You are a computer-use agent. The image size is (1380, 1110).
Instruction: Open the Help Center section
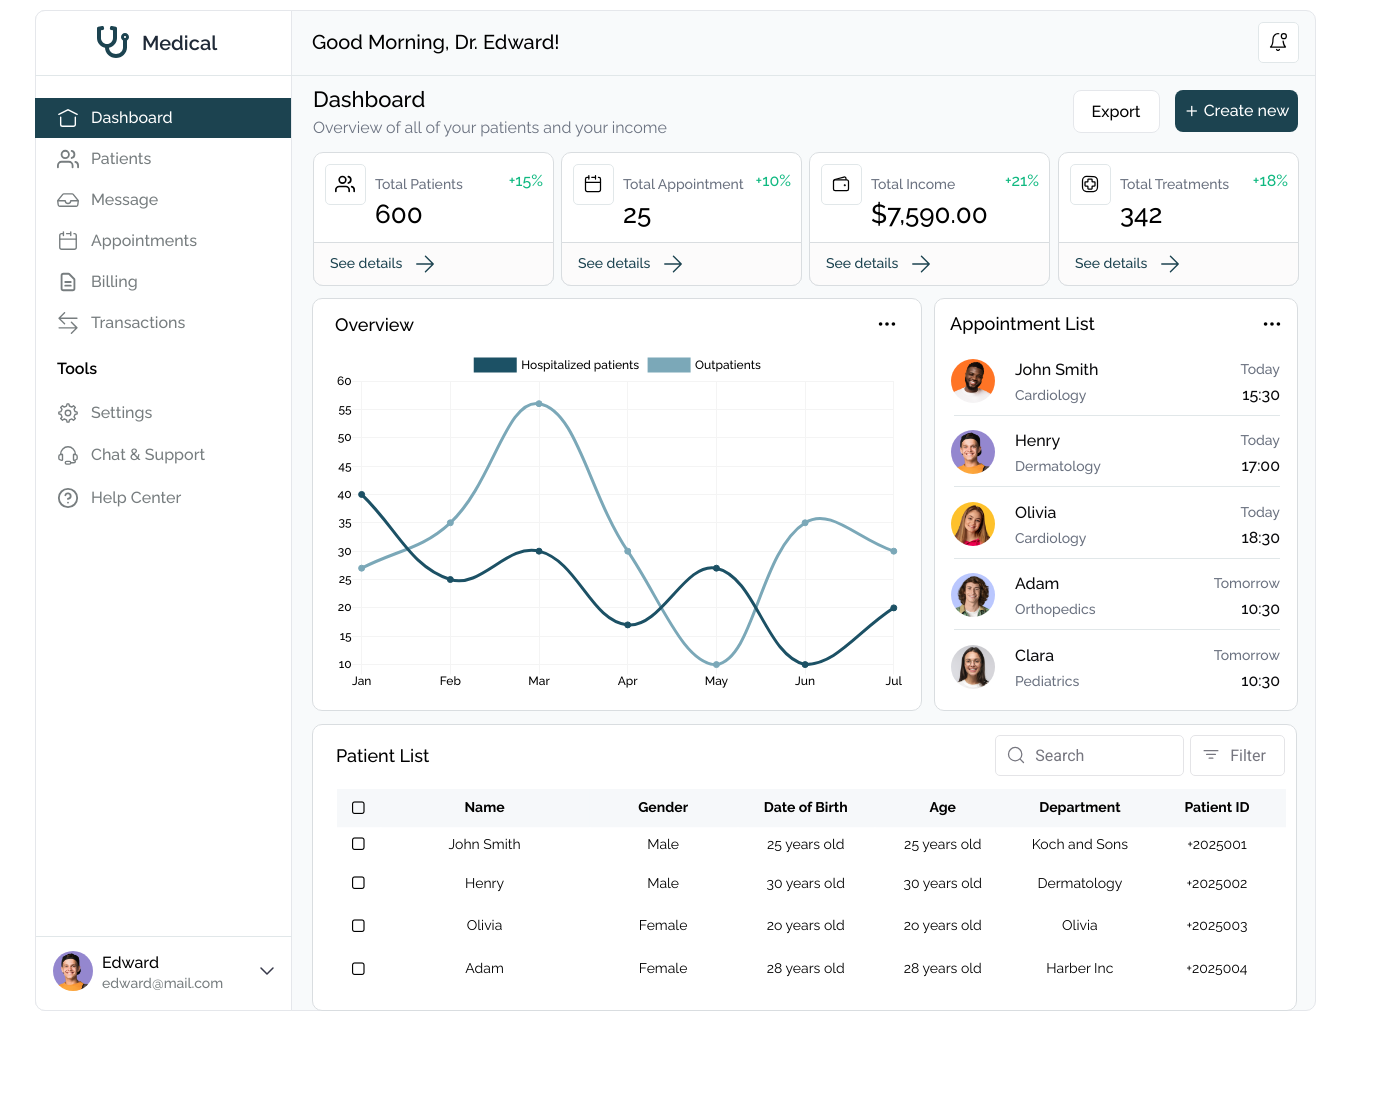135,497
